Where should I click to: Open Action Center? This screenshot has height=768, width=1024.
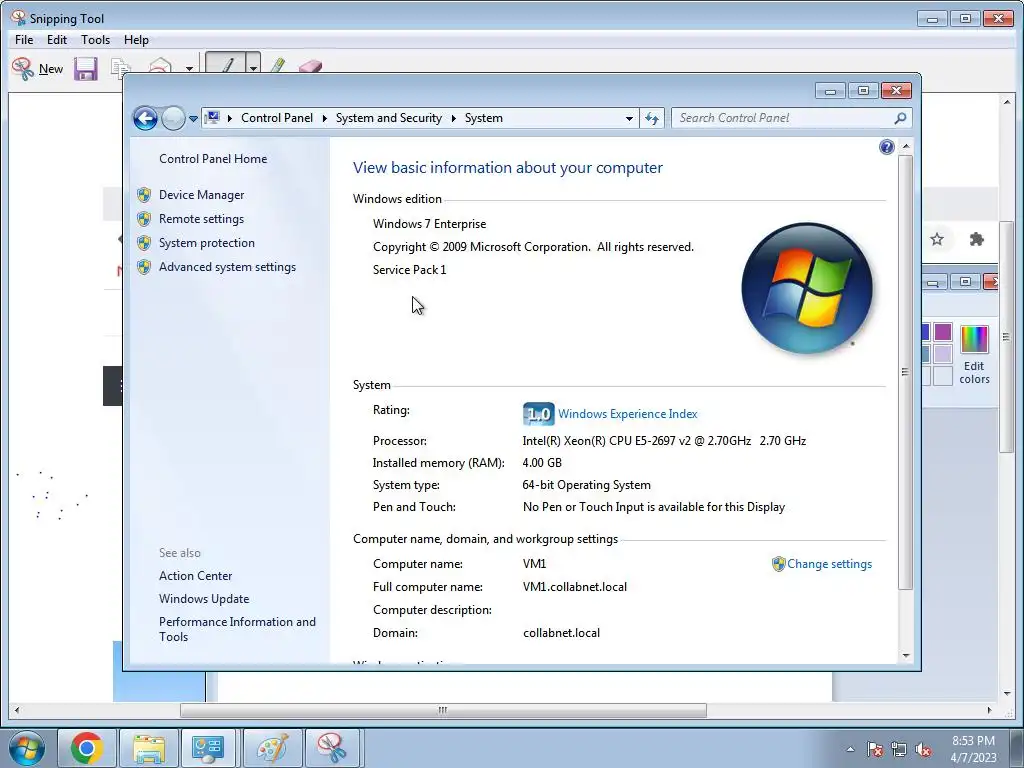195,576
